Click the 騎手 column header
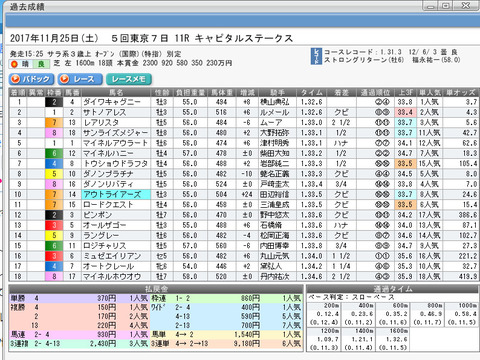Screen dimensions: 480x360 (x=277, y=92)
